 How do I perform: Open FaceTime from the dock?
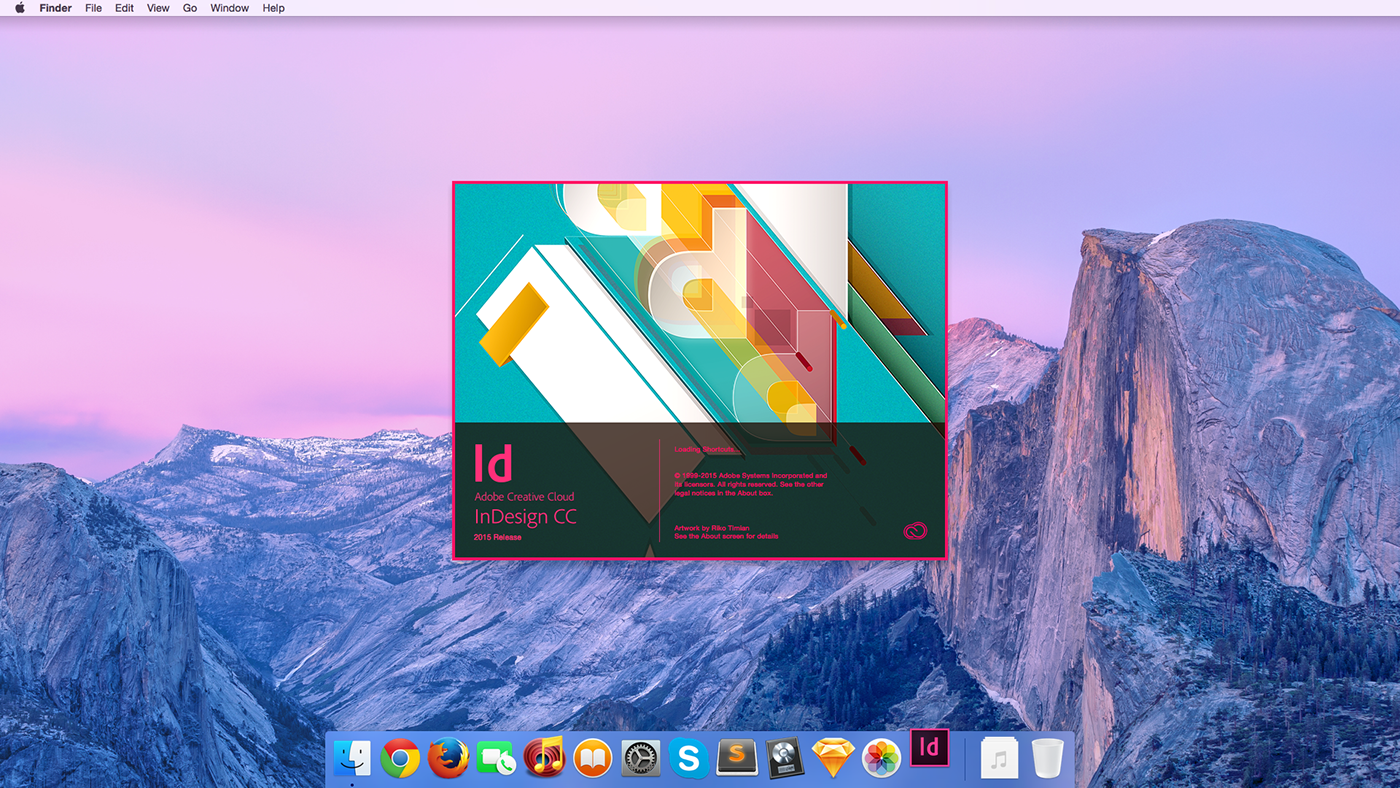click(x=496, y=759)
